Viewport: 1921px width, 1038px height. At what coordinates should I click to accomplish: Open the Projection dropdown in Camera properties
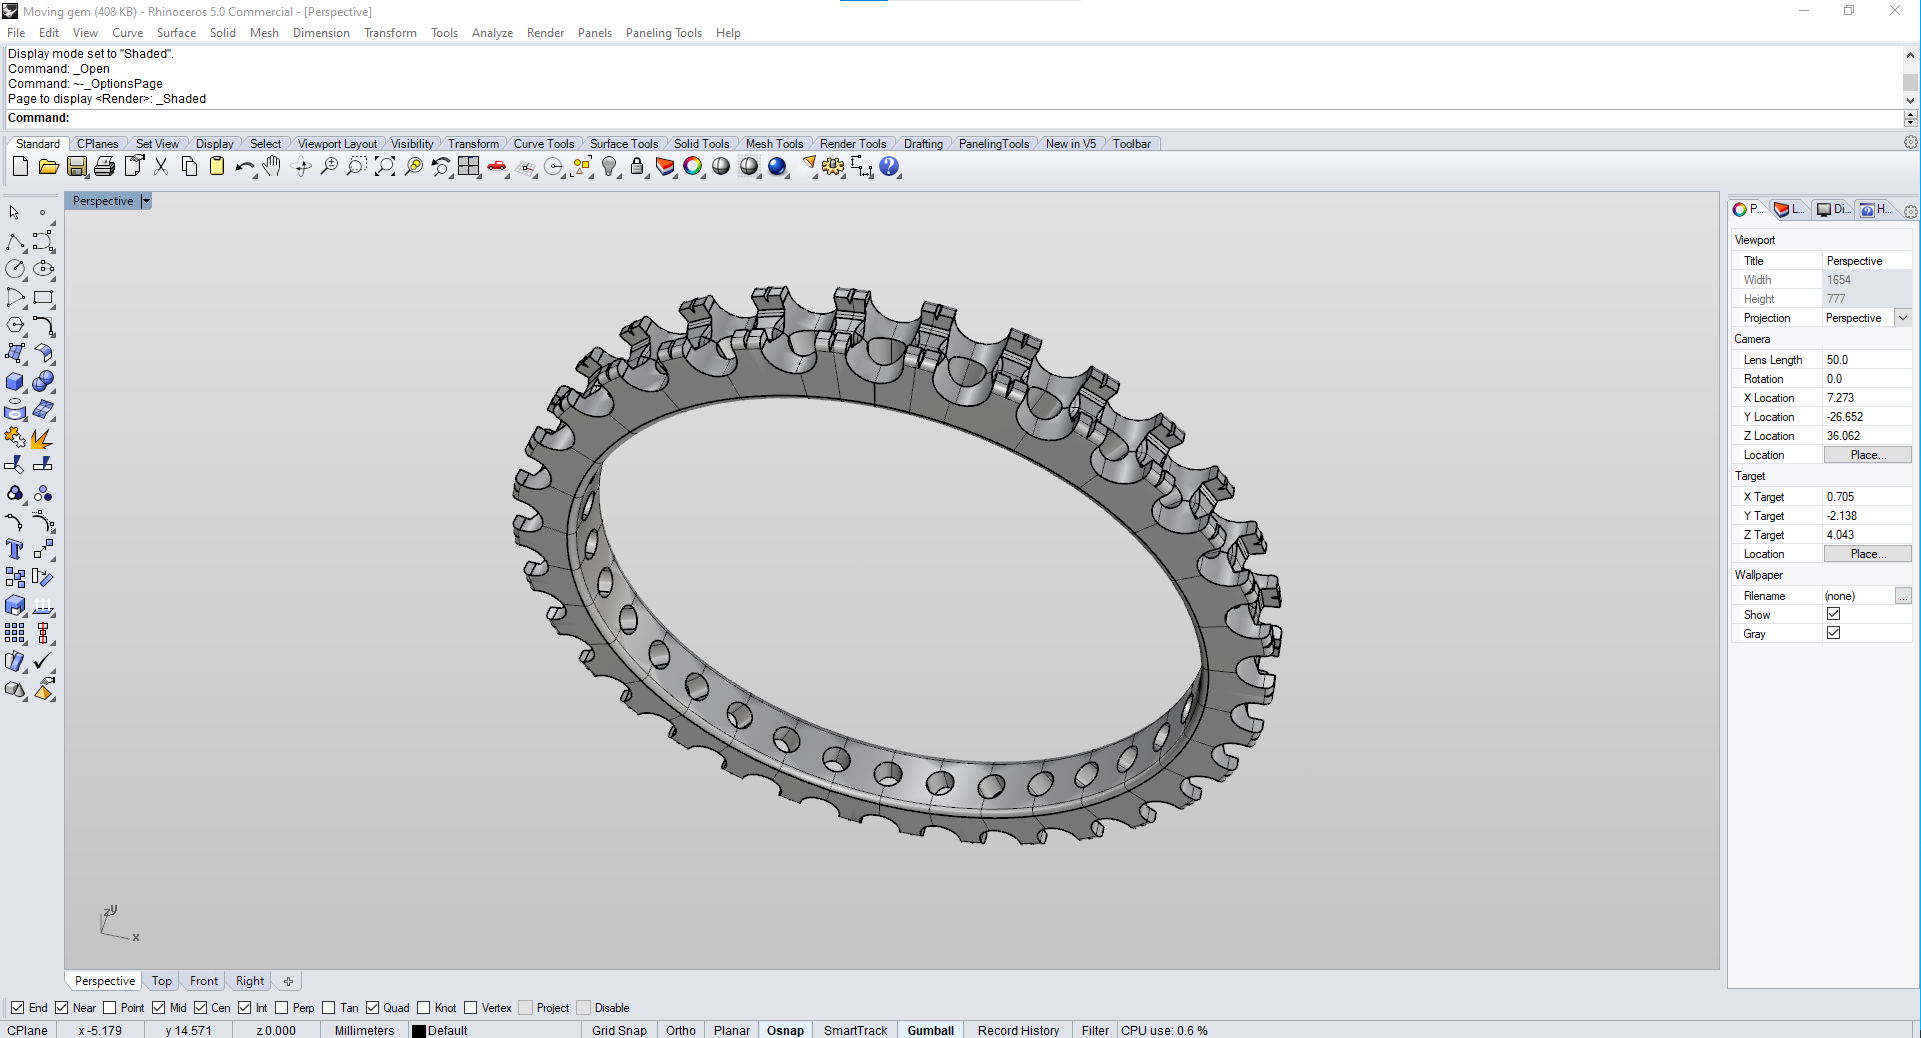pos(1904,317)
